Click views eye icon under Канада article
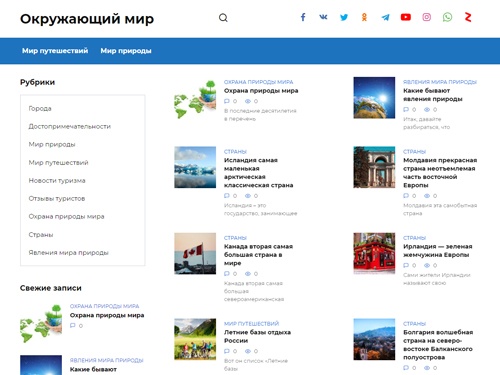This screenshot has width=500, height=375. coord(248,274)
